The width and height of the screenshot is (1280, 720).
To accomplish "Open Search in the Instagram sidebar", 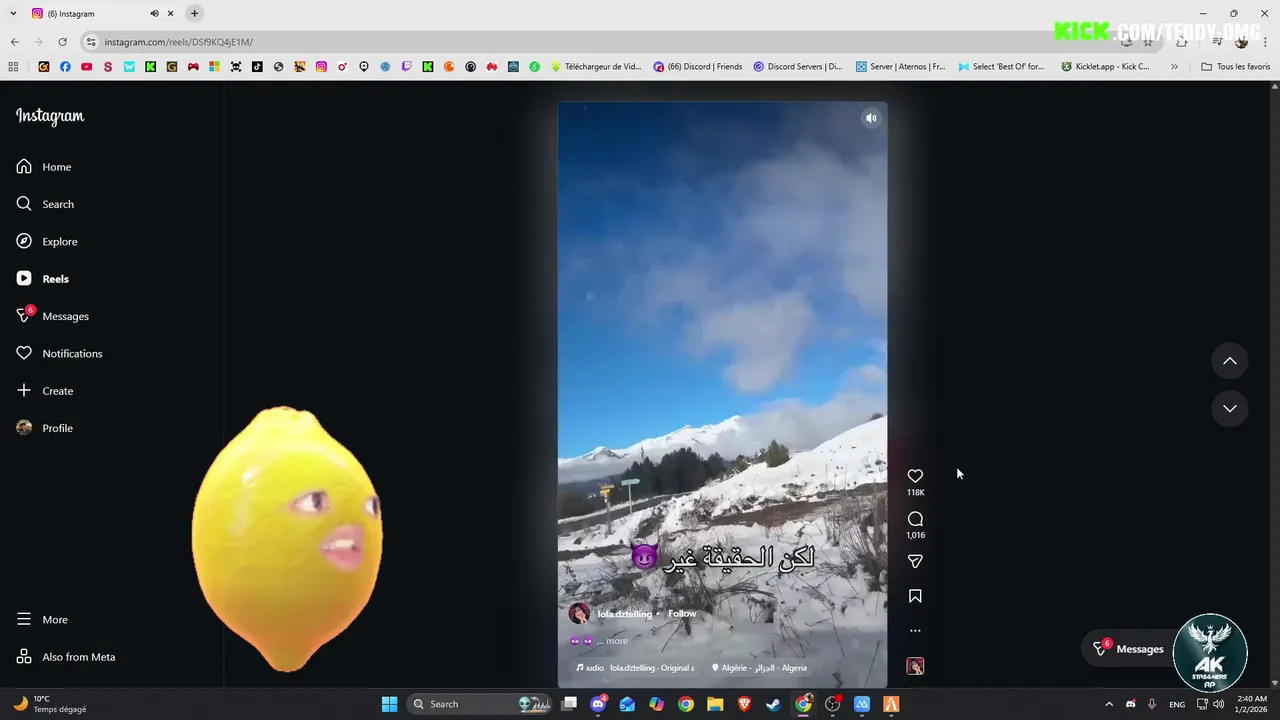I will click(x=45, y=204).
